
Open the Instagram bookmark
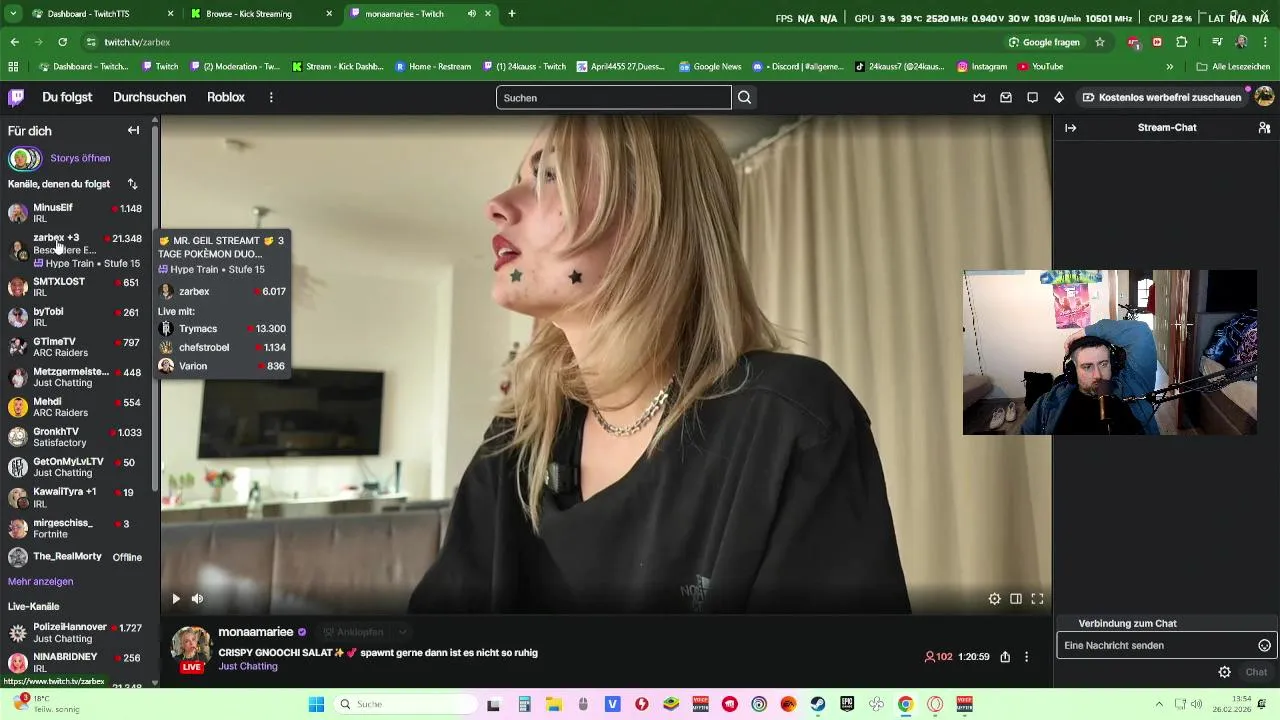[981, 66]
